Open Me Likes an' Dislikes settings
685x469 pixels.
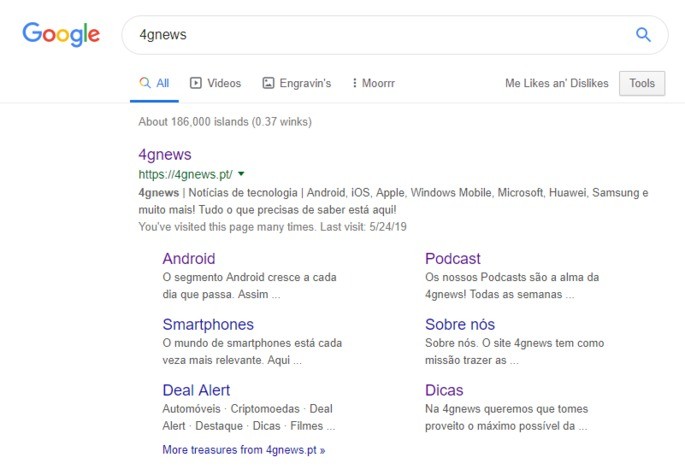(556, 83)
